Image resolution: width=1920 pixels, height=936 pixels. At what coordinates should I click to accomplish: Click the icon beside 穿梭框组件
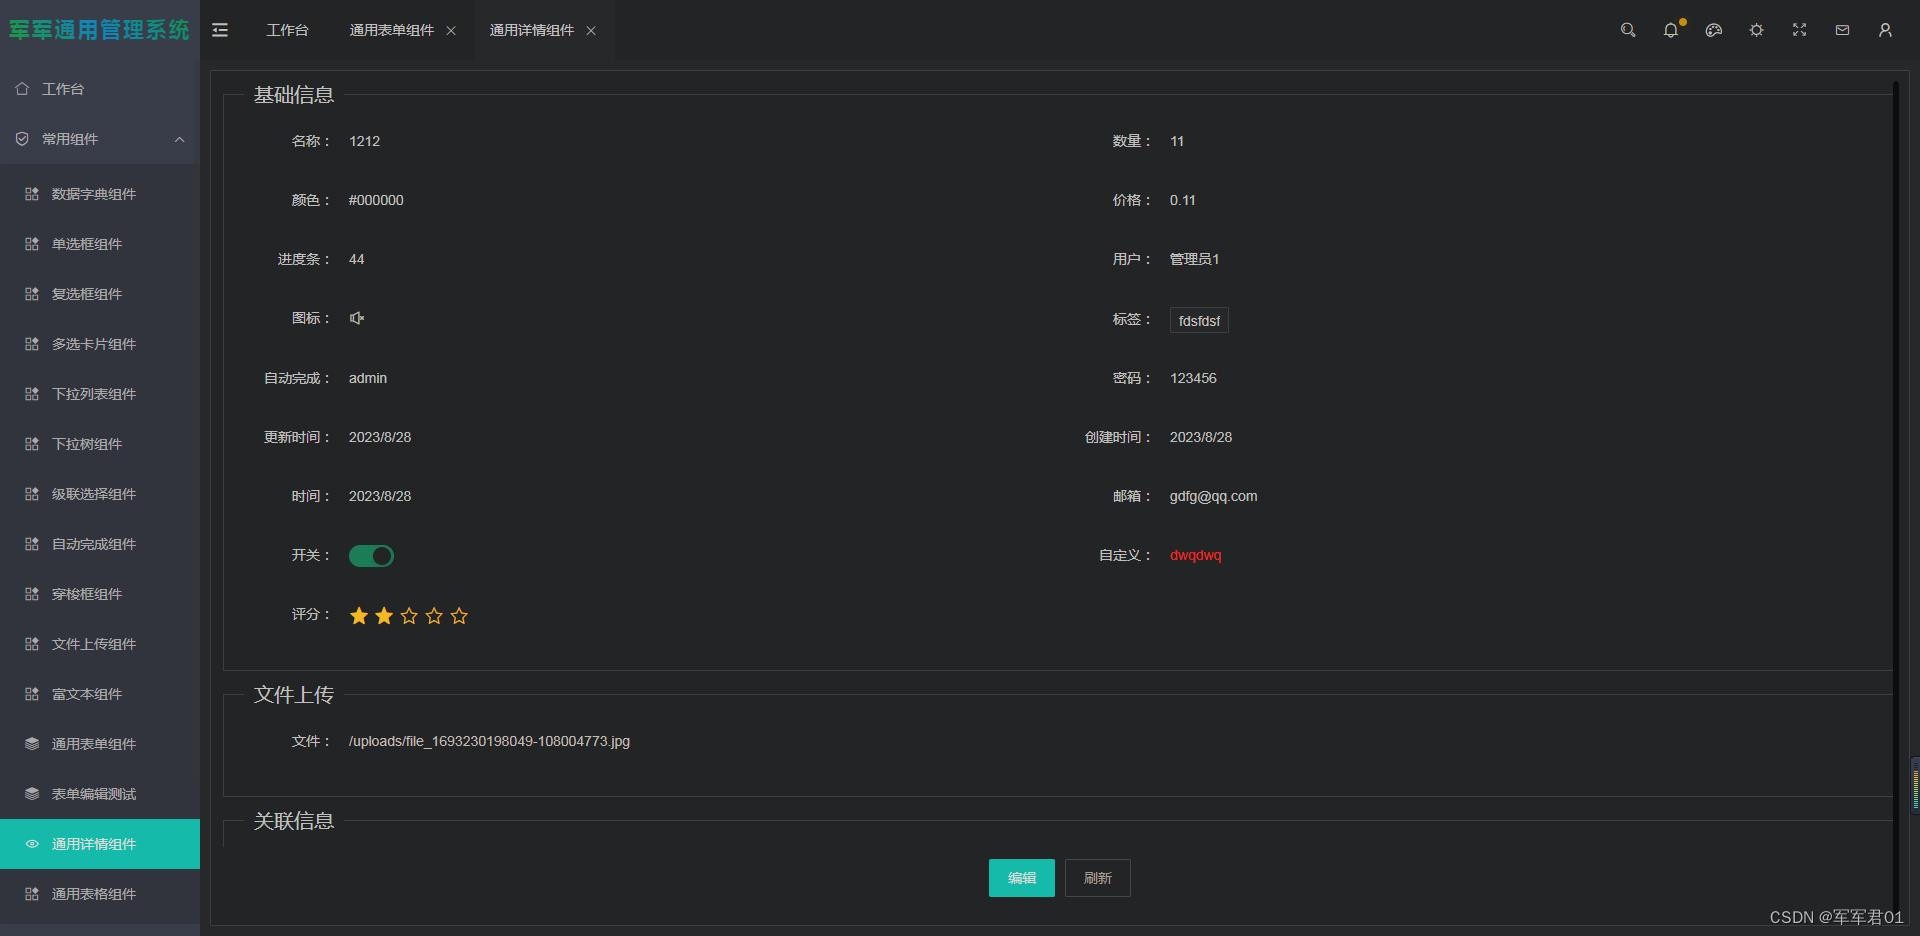32,594
